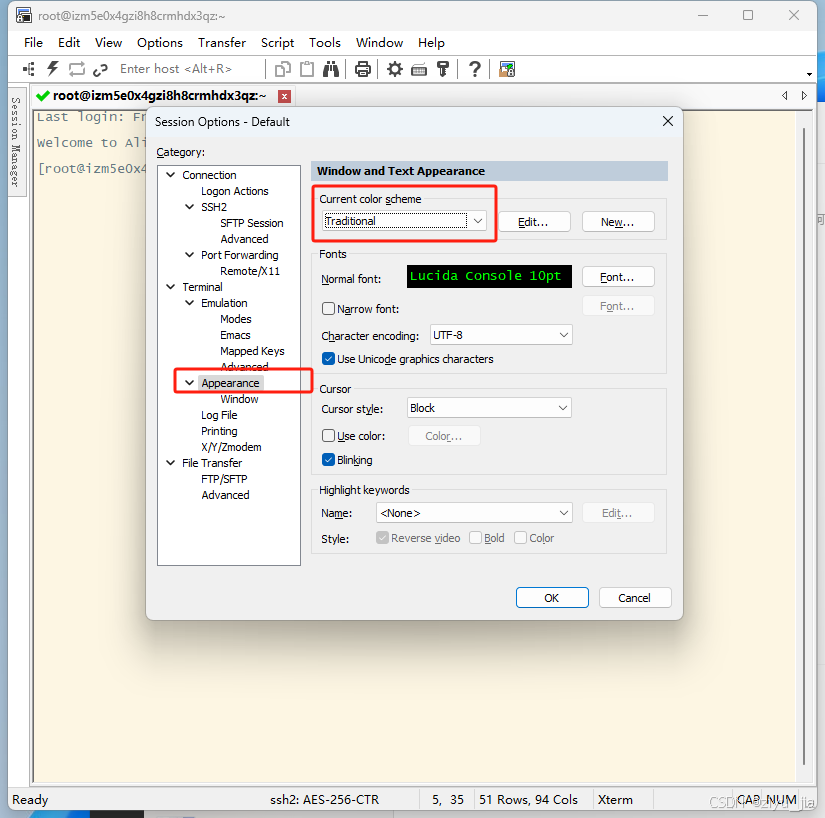Image resolution: width=825 pixels, height=818 pixels.
Task: Toggle the Narrow font checkbox
Action: coord(328,308)
